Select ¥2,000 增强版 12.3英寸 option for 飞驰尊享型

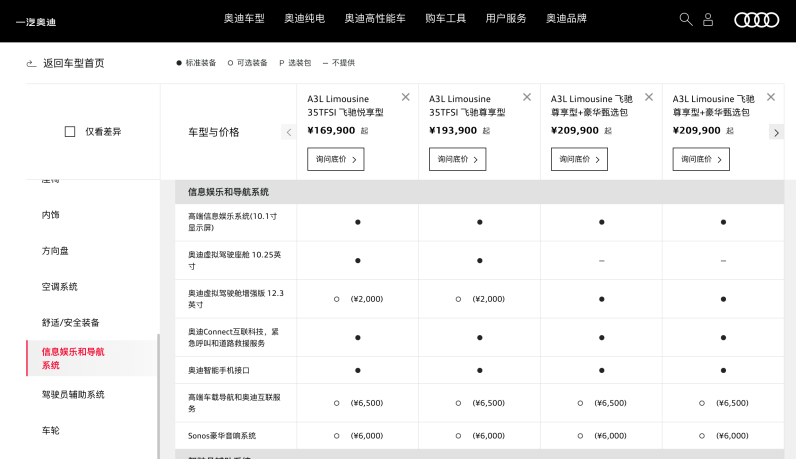coord(458,299)
